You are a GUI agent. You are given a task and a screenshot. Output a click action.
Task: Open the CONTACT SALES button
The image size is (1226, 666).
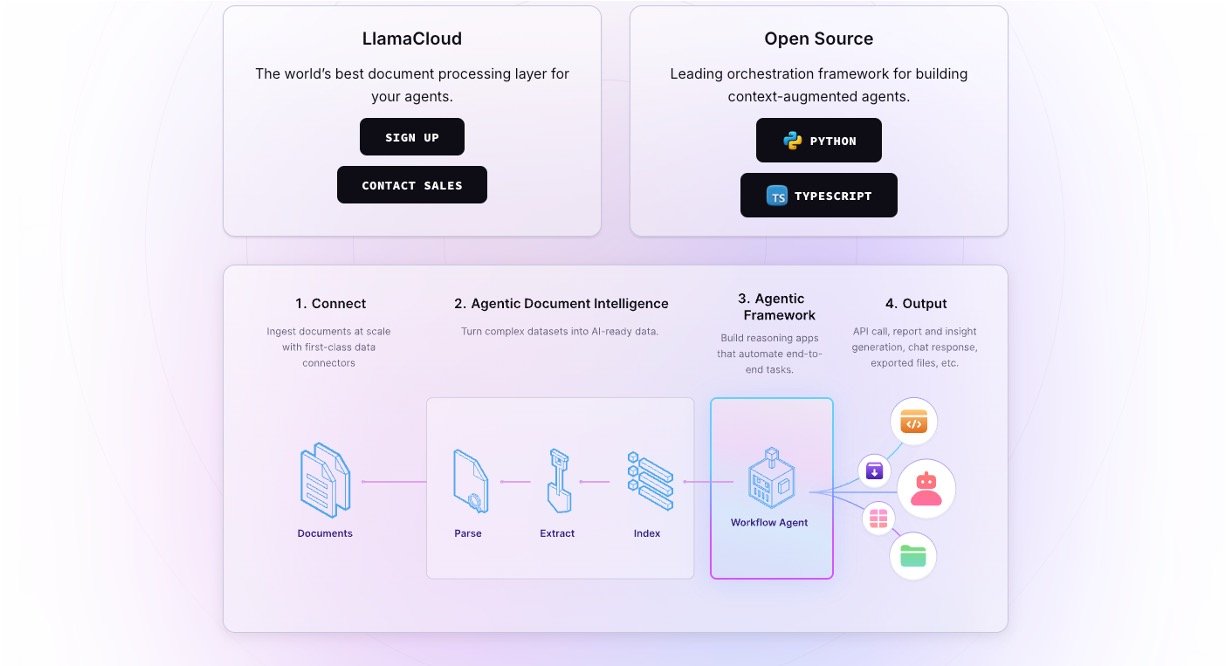point(412,185)
